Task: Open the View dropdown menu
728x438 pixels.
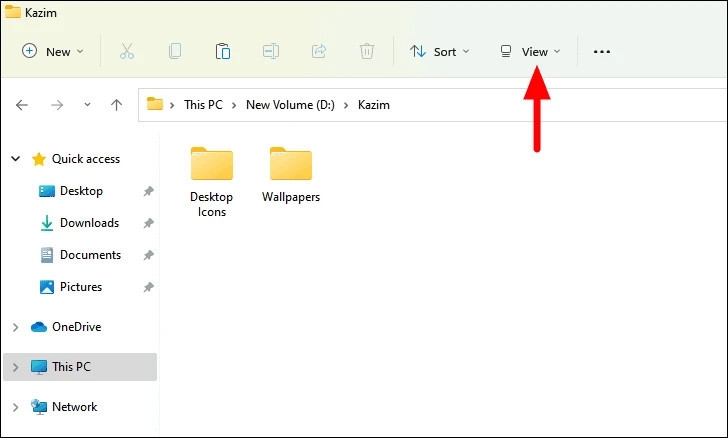Action: coord(531,51)
